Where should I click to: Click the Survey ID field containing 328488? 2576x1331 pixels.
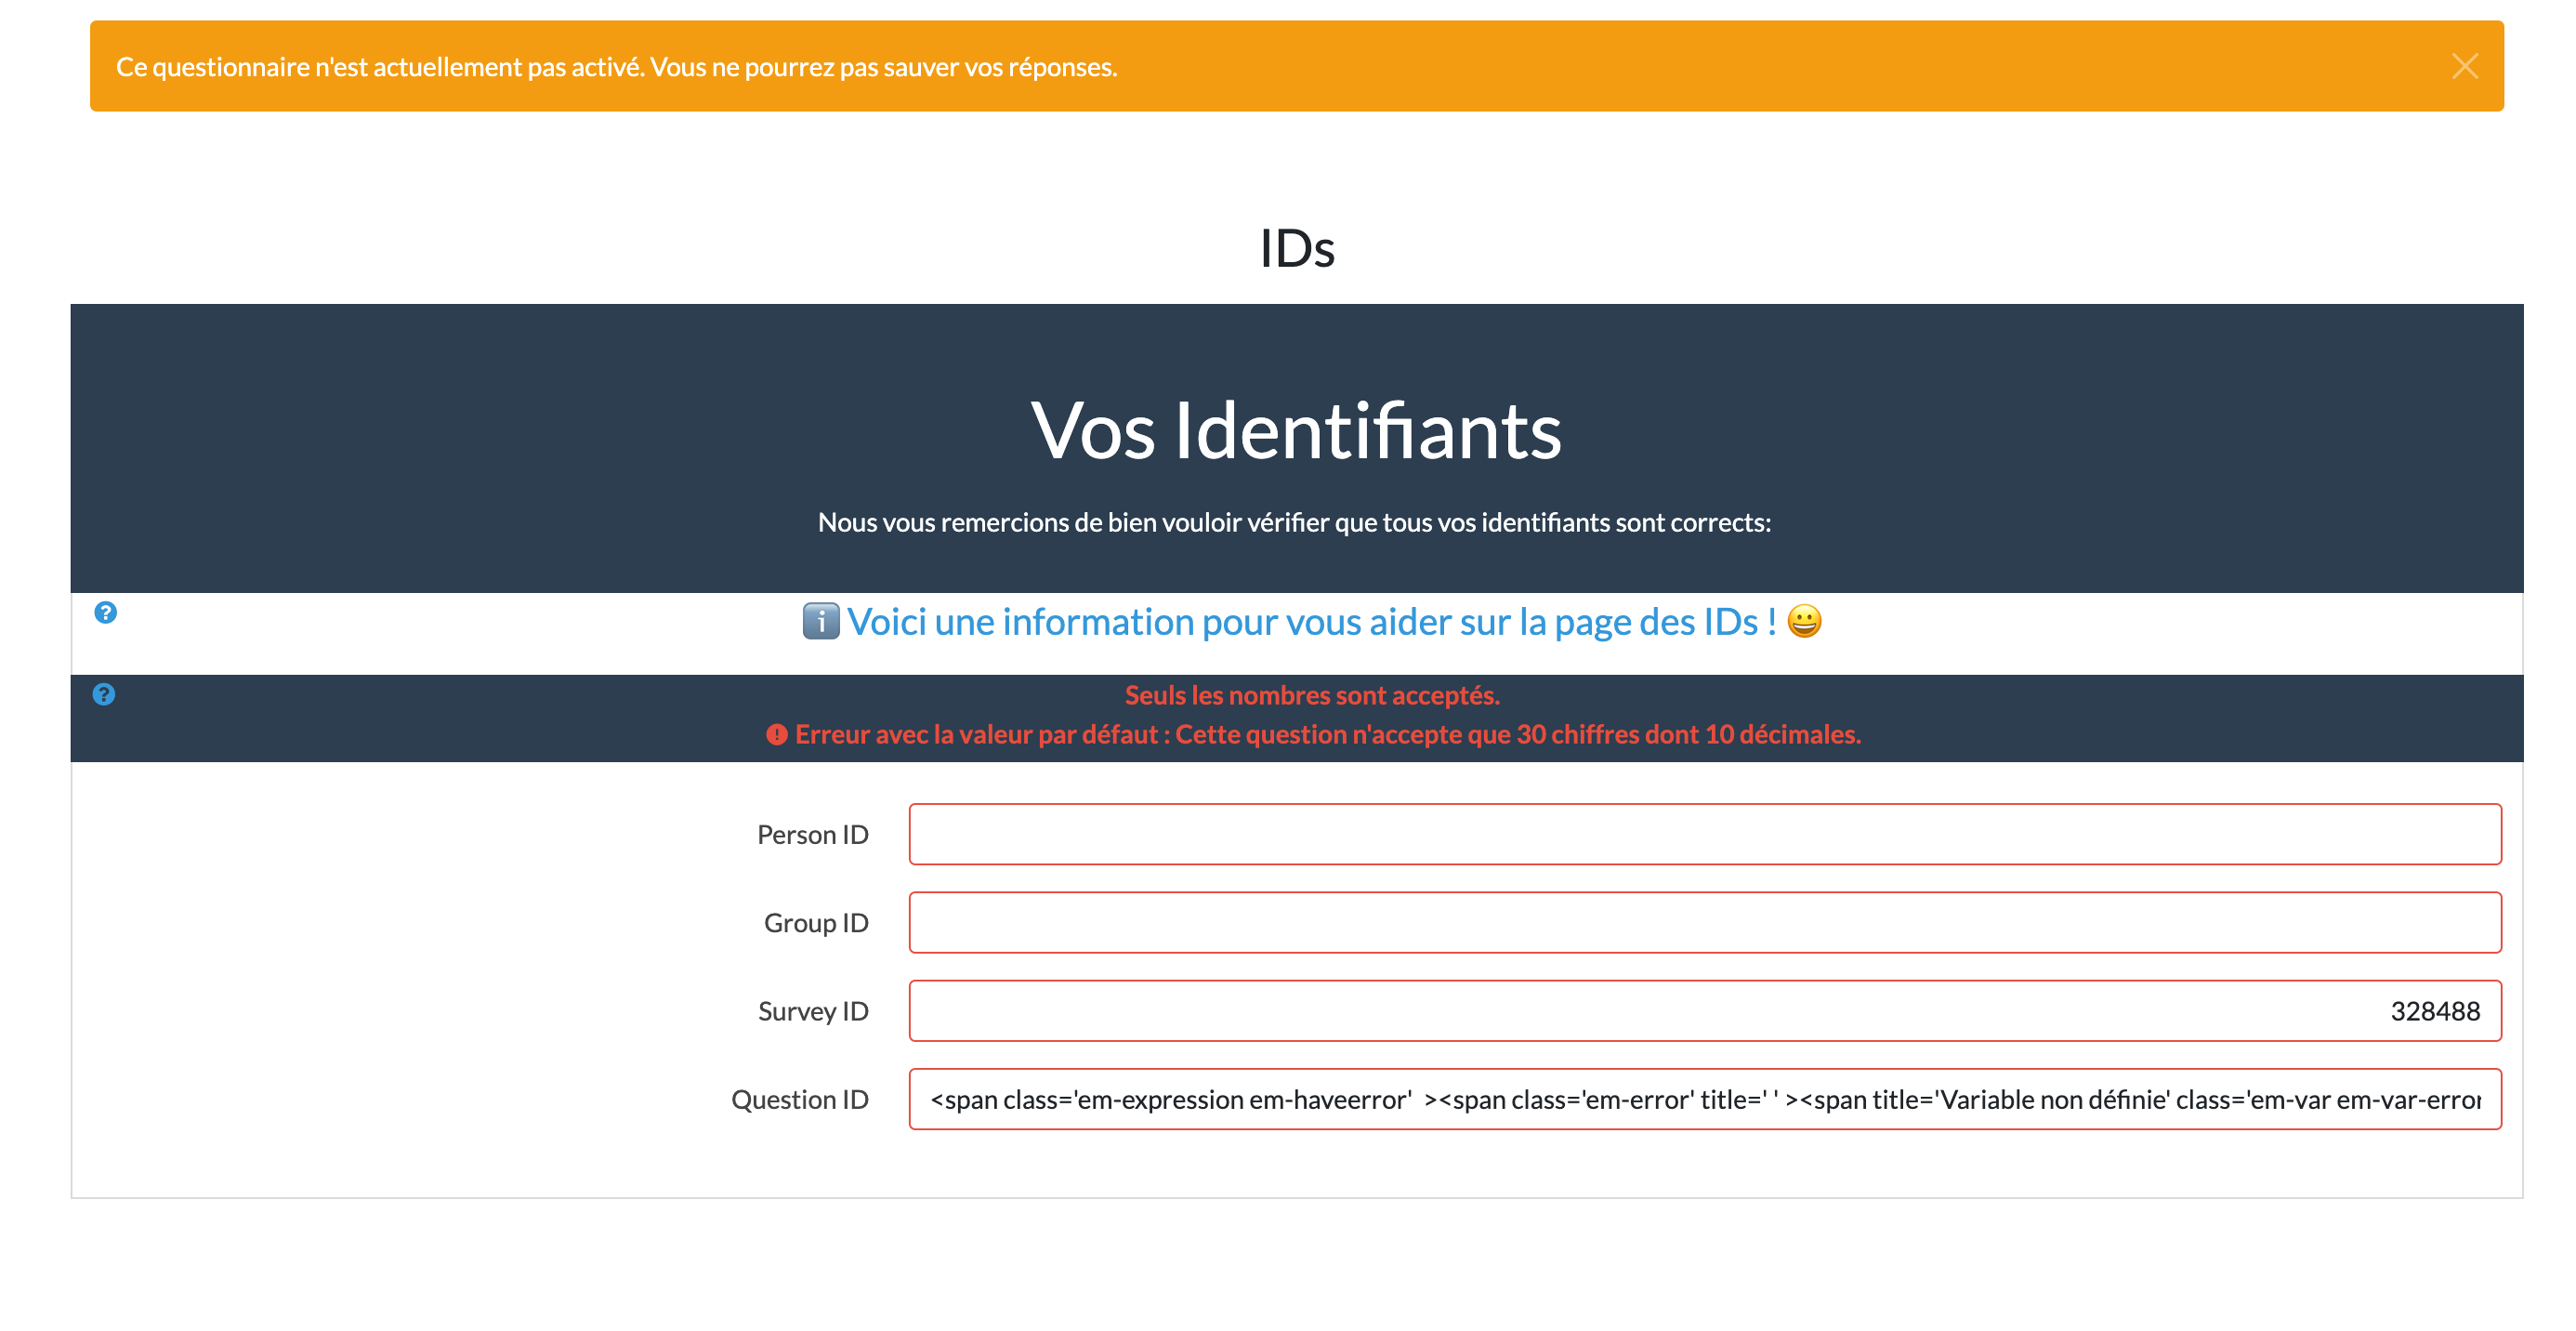click(1704, 1010)
